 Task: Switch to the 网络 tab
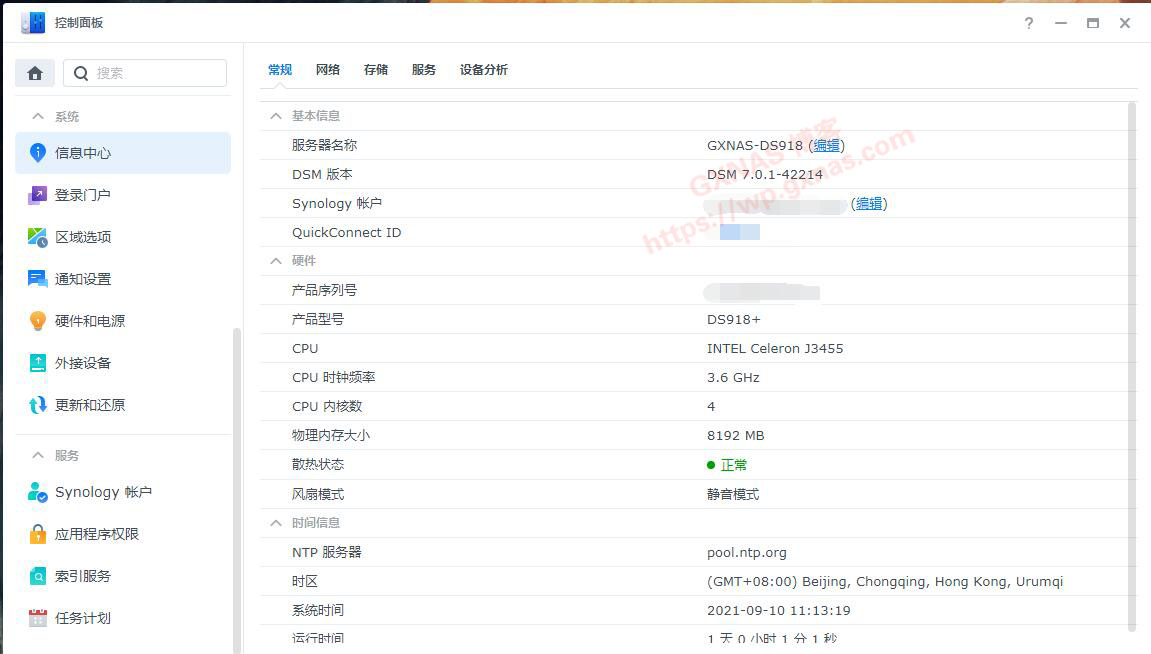[328, 70]
